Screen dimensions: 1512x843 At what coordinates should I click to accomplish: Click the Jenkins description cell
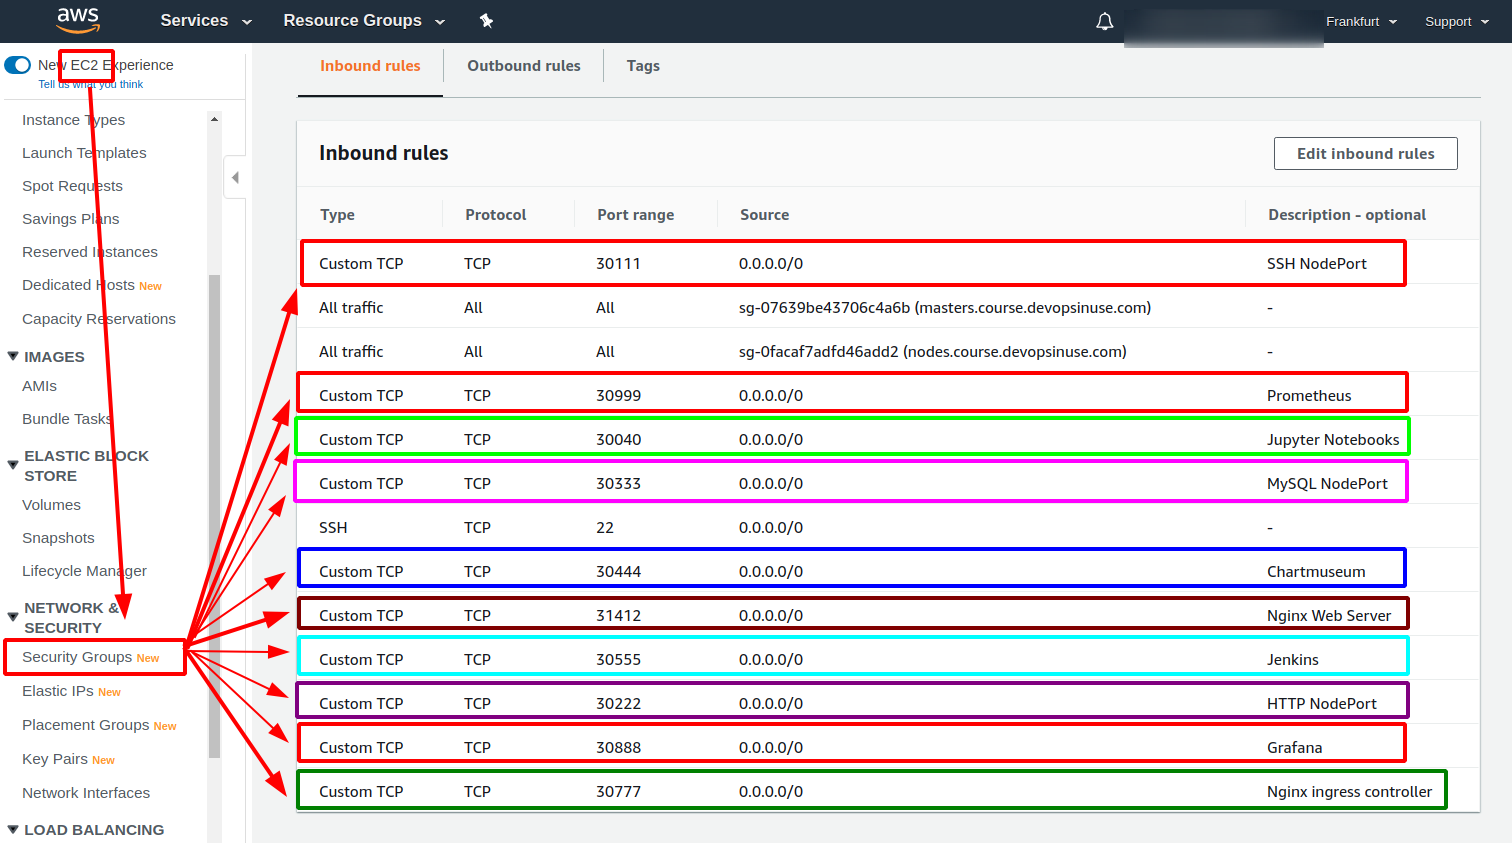click(1293, 660)
